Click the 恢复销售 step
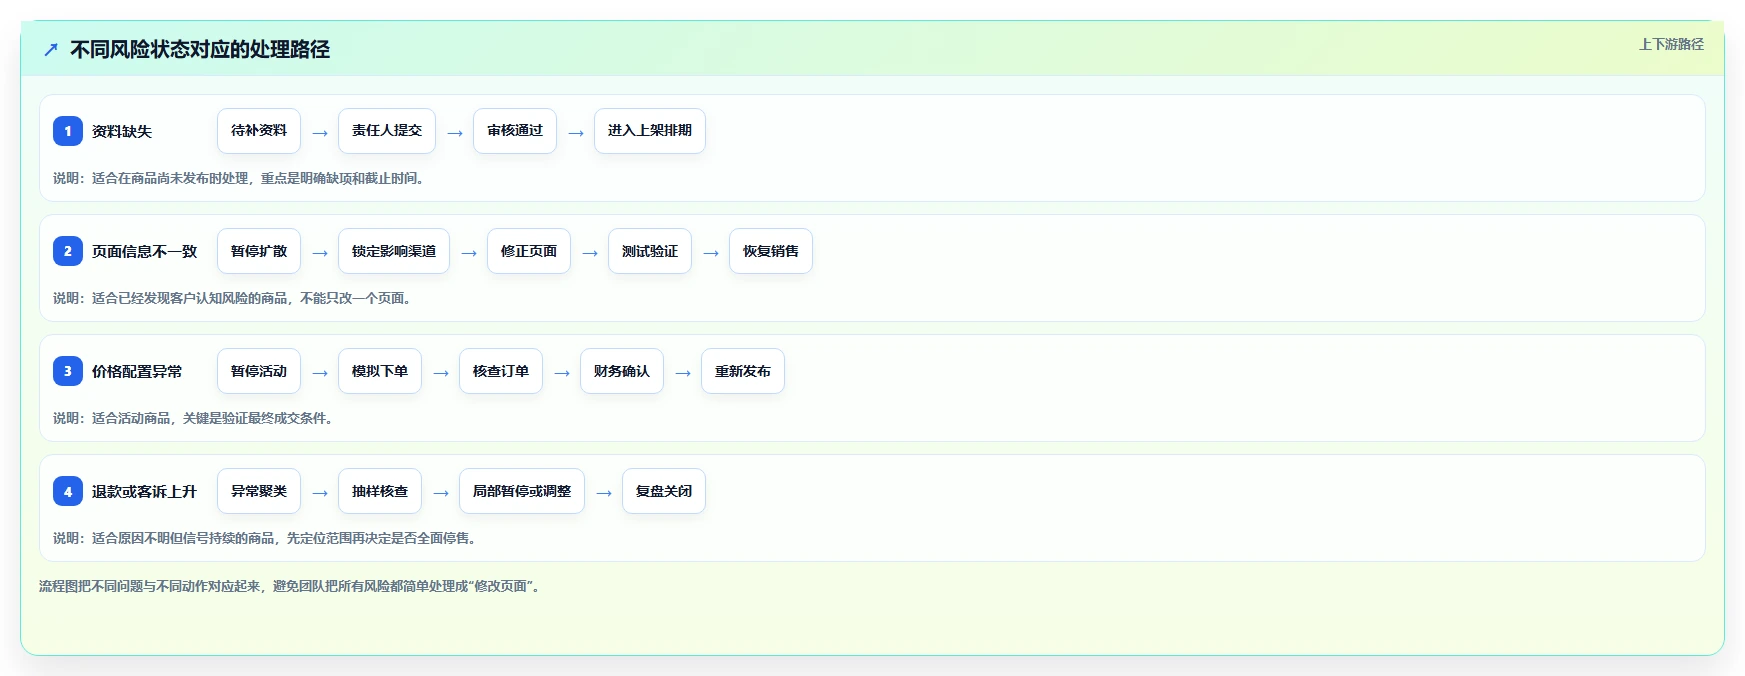This screenshot has height=676, width=1745. [x=771, y=251]
